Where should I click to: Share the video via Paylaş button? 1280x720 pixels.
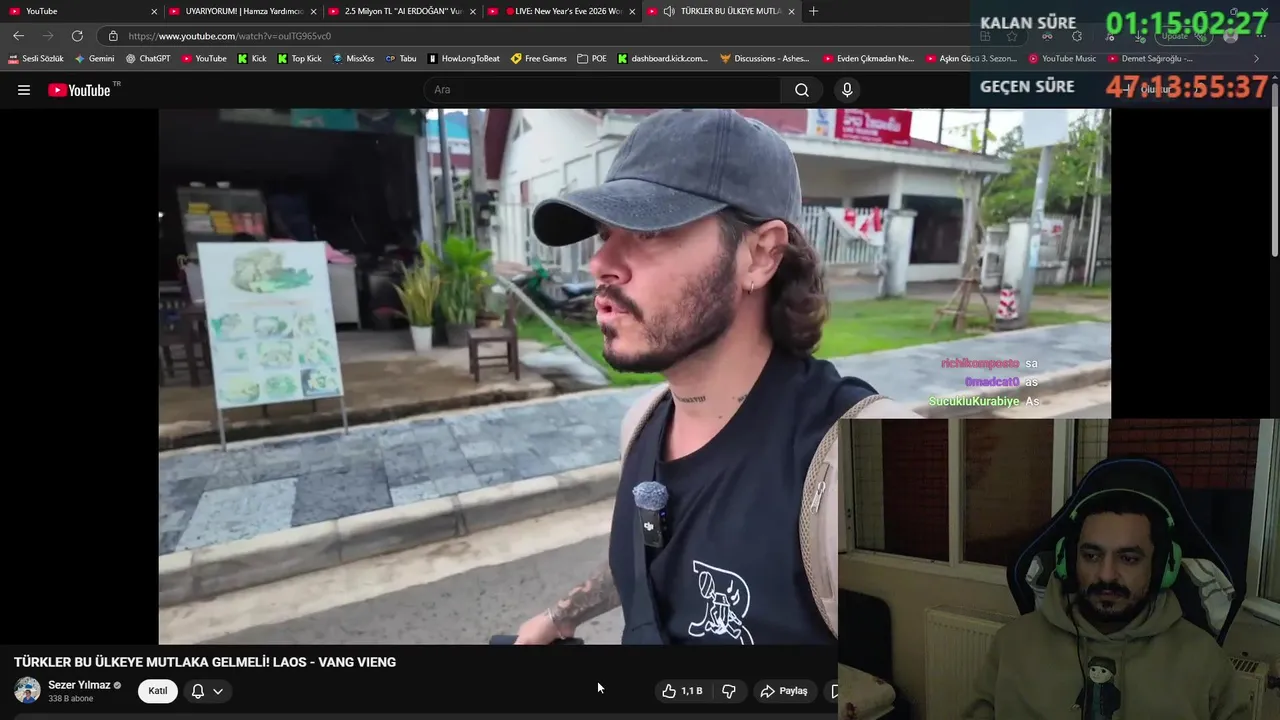tap(784, 691)
